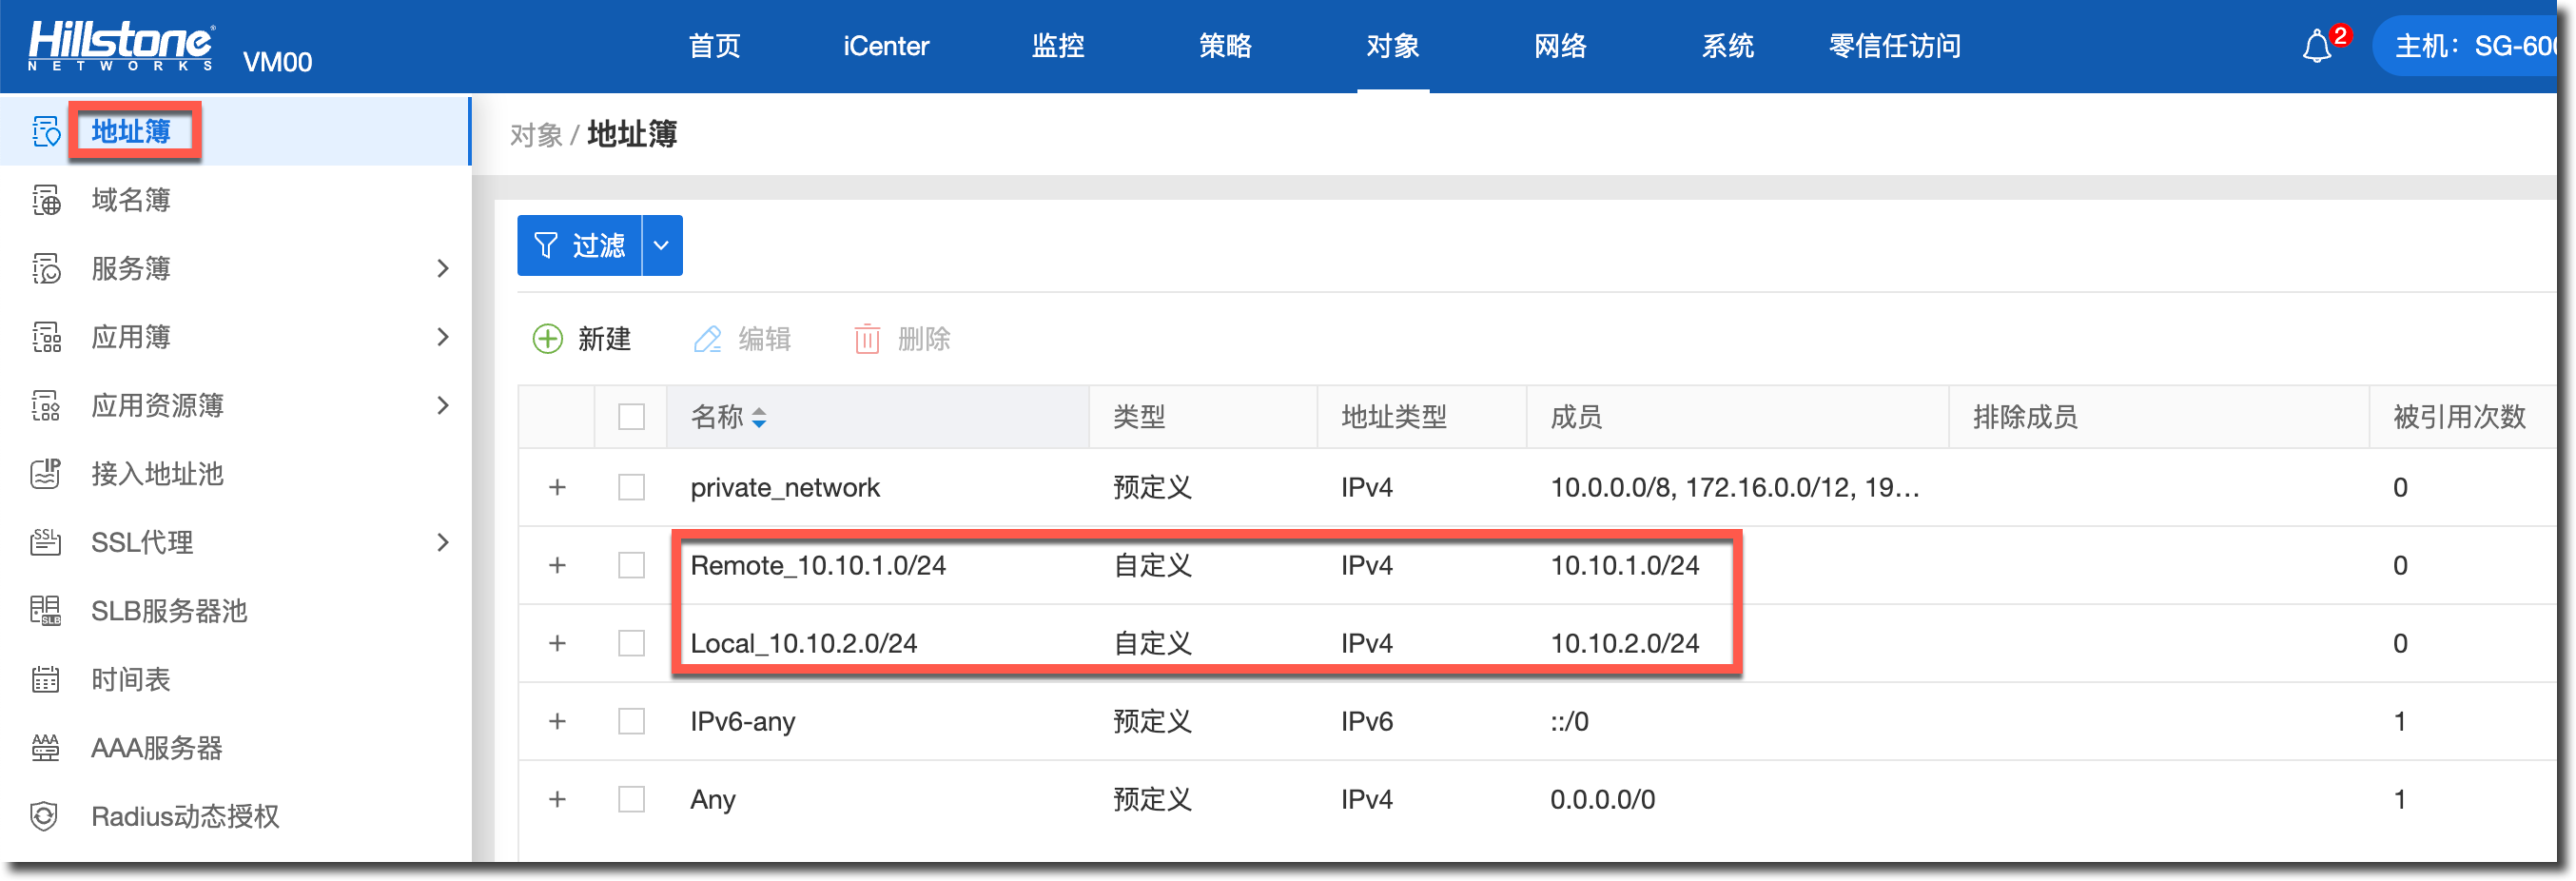Viewport: 2576px width, 881px height.
Task: Sort the table by 名称 column
Action: tap(759, 418)
